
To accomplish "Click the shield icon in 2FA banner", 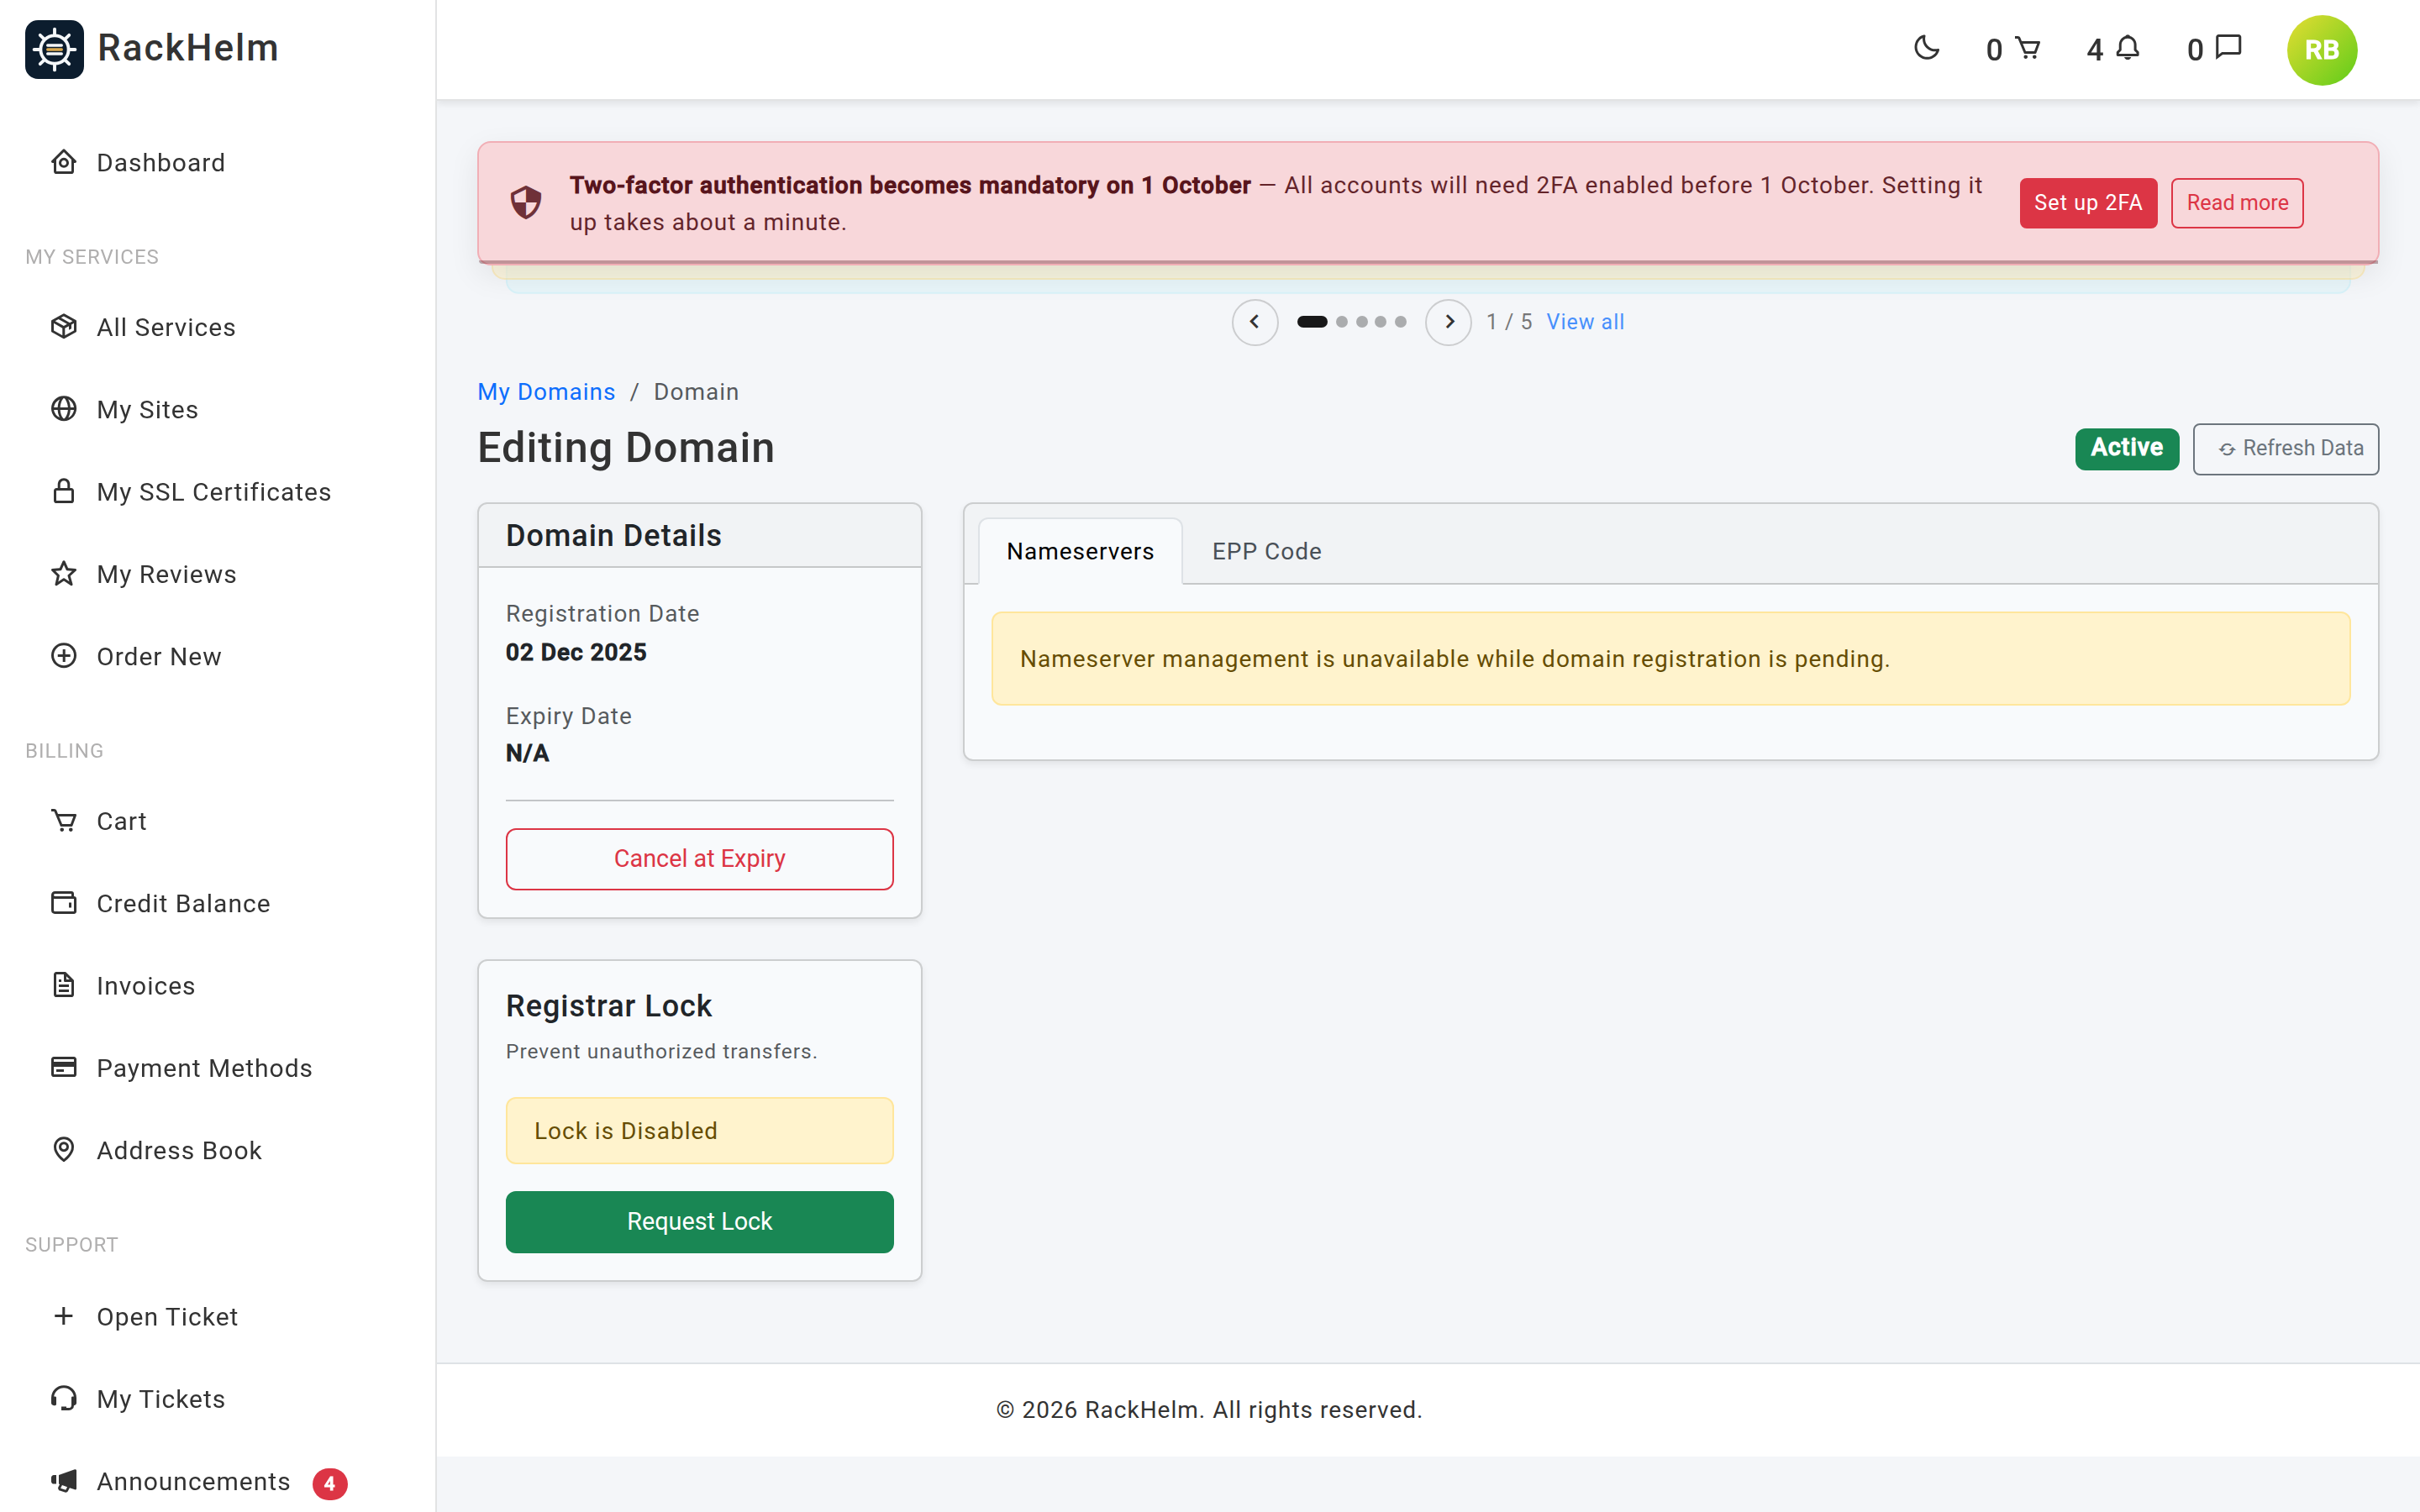I will [526, 203].
